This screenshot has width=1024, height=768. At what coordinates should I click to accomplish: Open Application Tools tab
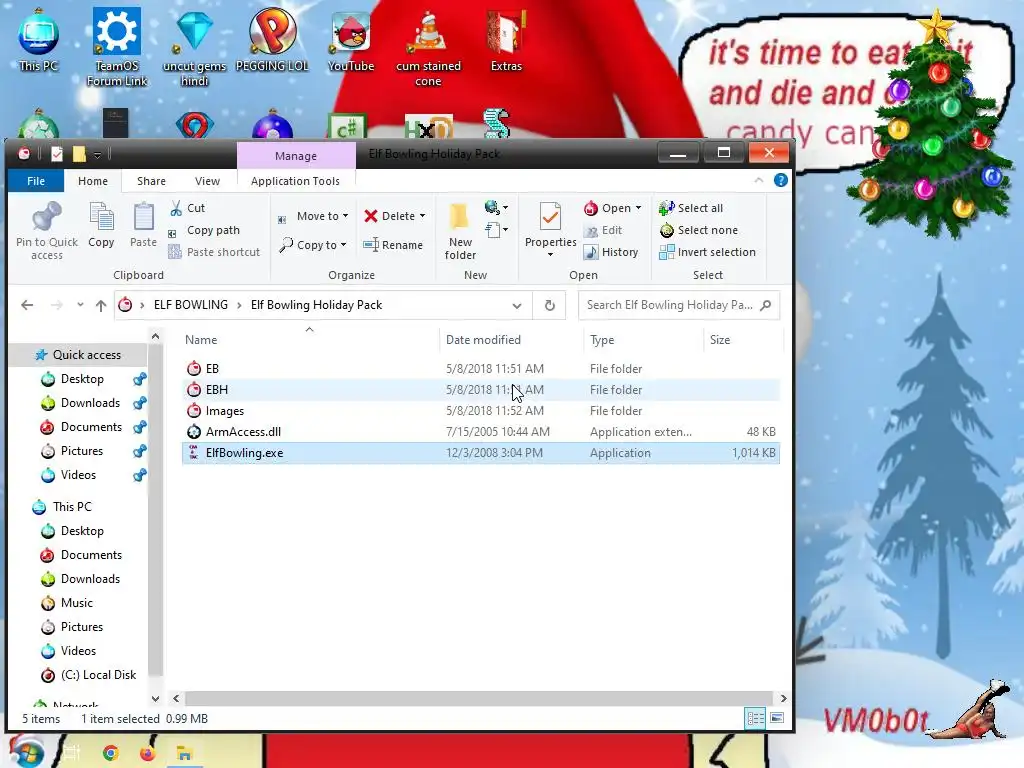295,181
